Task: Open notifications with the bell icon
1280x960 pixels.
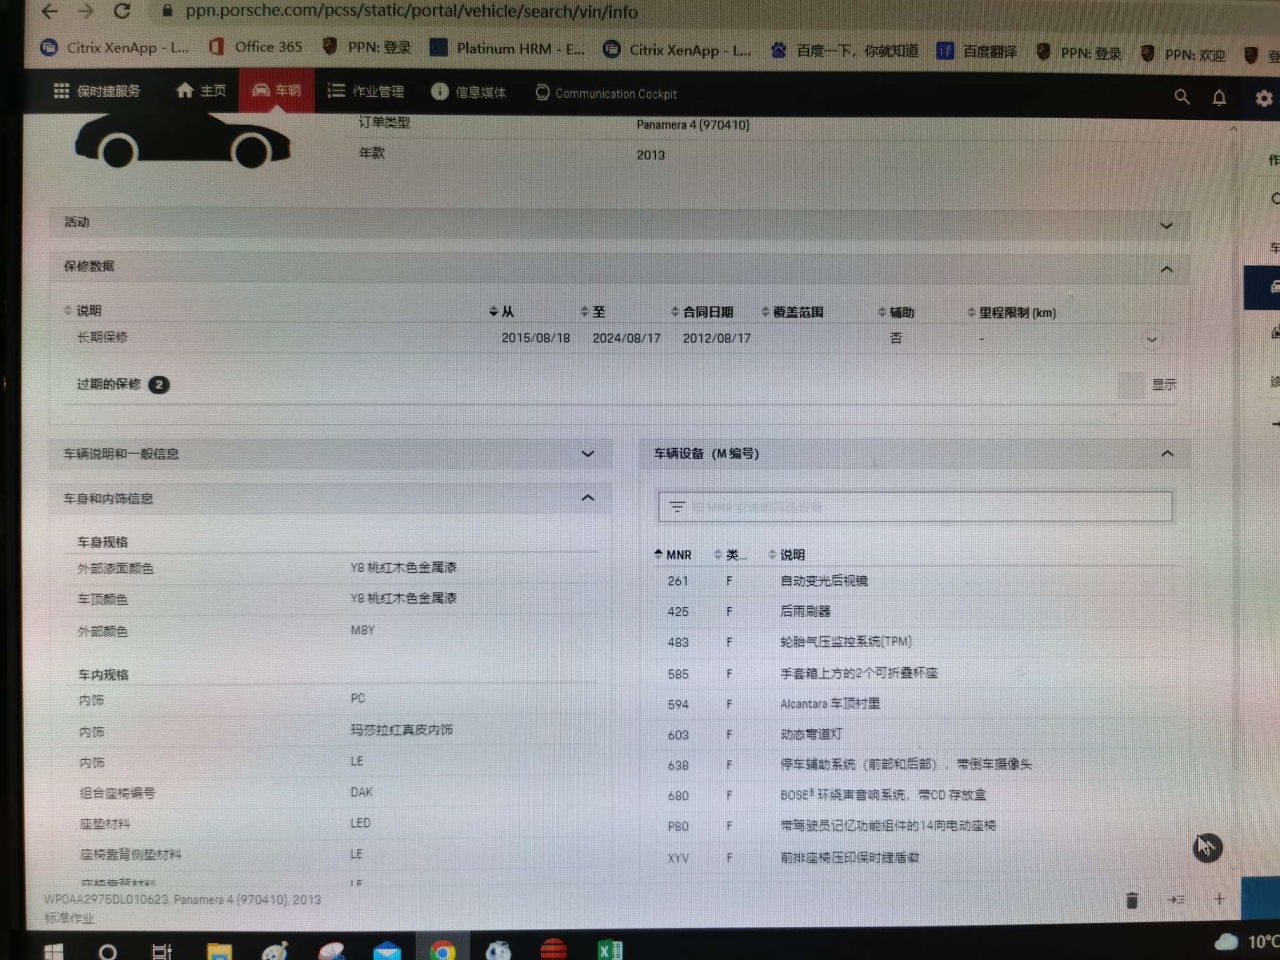Action: coord(1219,97)
